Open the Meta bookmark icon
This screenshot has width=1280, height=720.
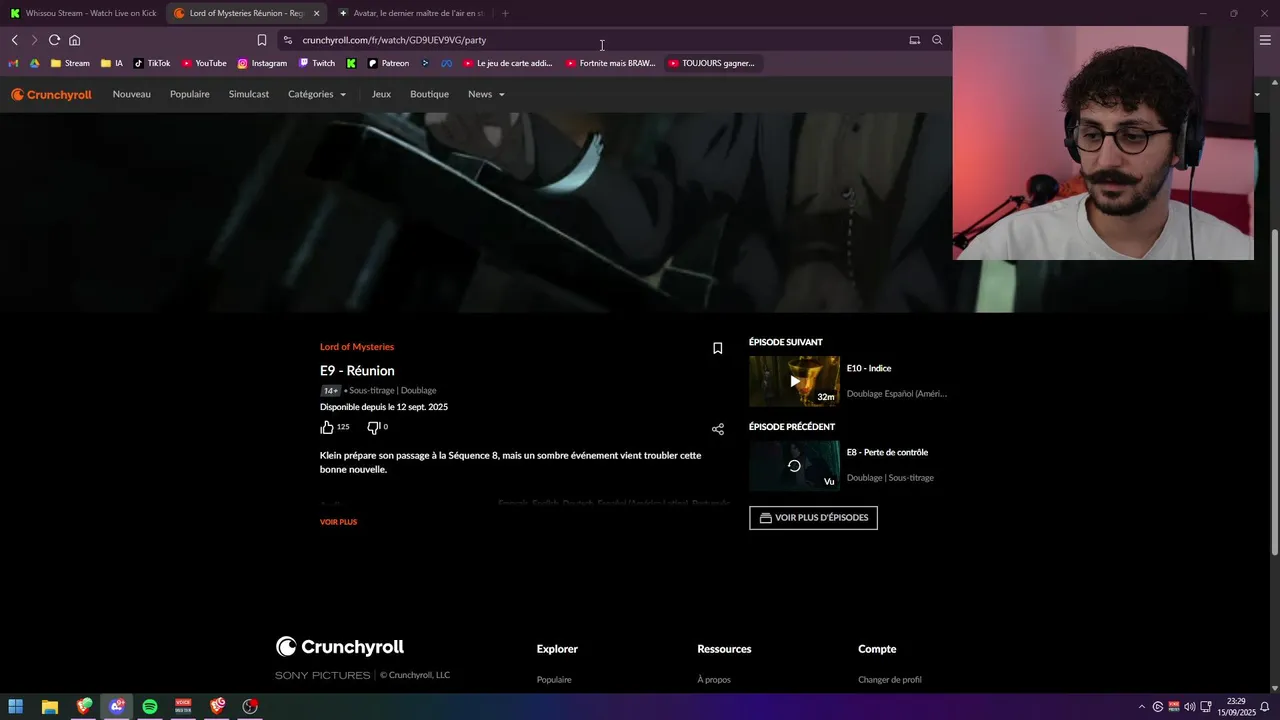pos(446,63)
